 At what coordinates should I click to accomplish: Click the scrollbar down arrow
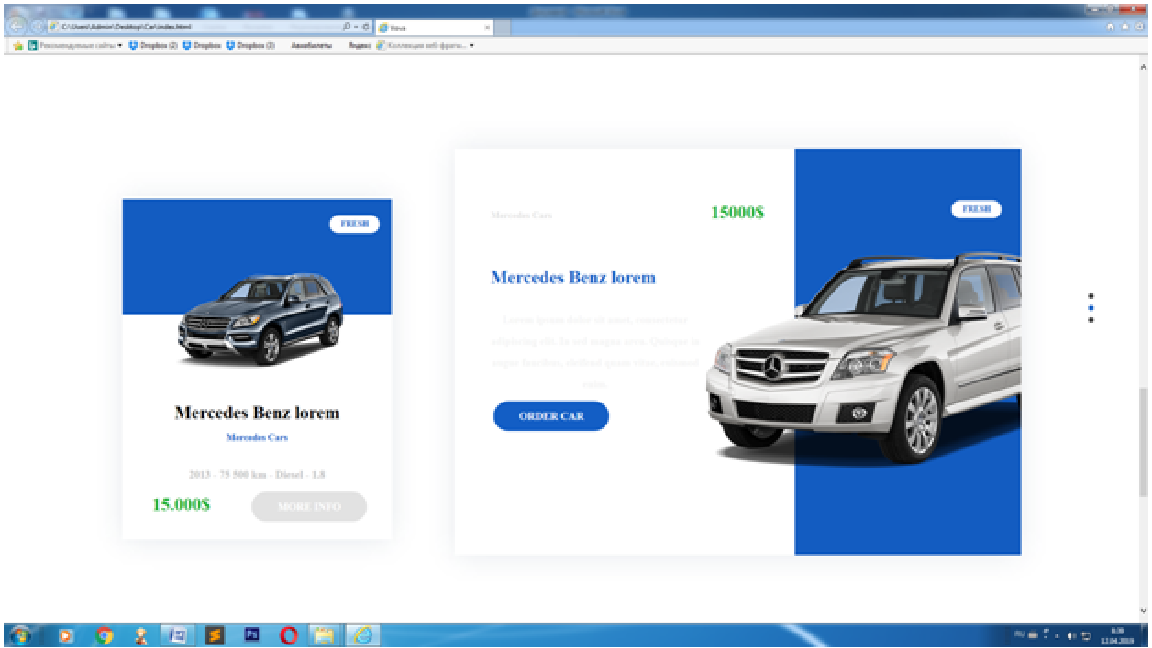tap(1142, 611)
